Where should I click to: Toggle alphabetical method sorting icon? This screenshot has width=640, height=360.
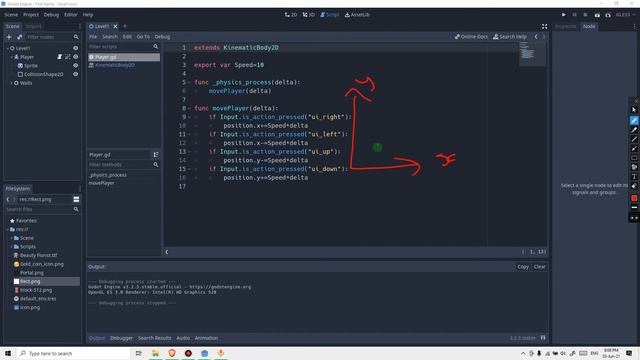click(x=156, y=155)
